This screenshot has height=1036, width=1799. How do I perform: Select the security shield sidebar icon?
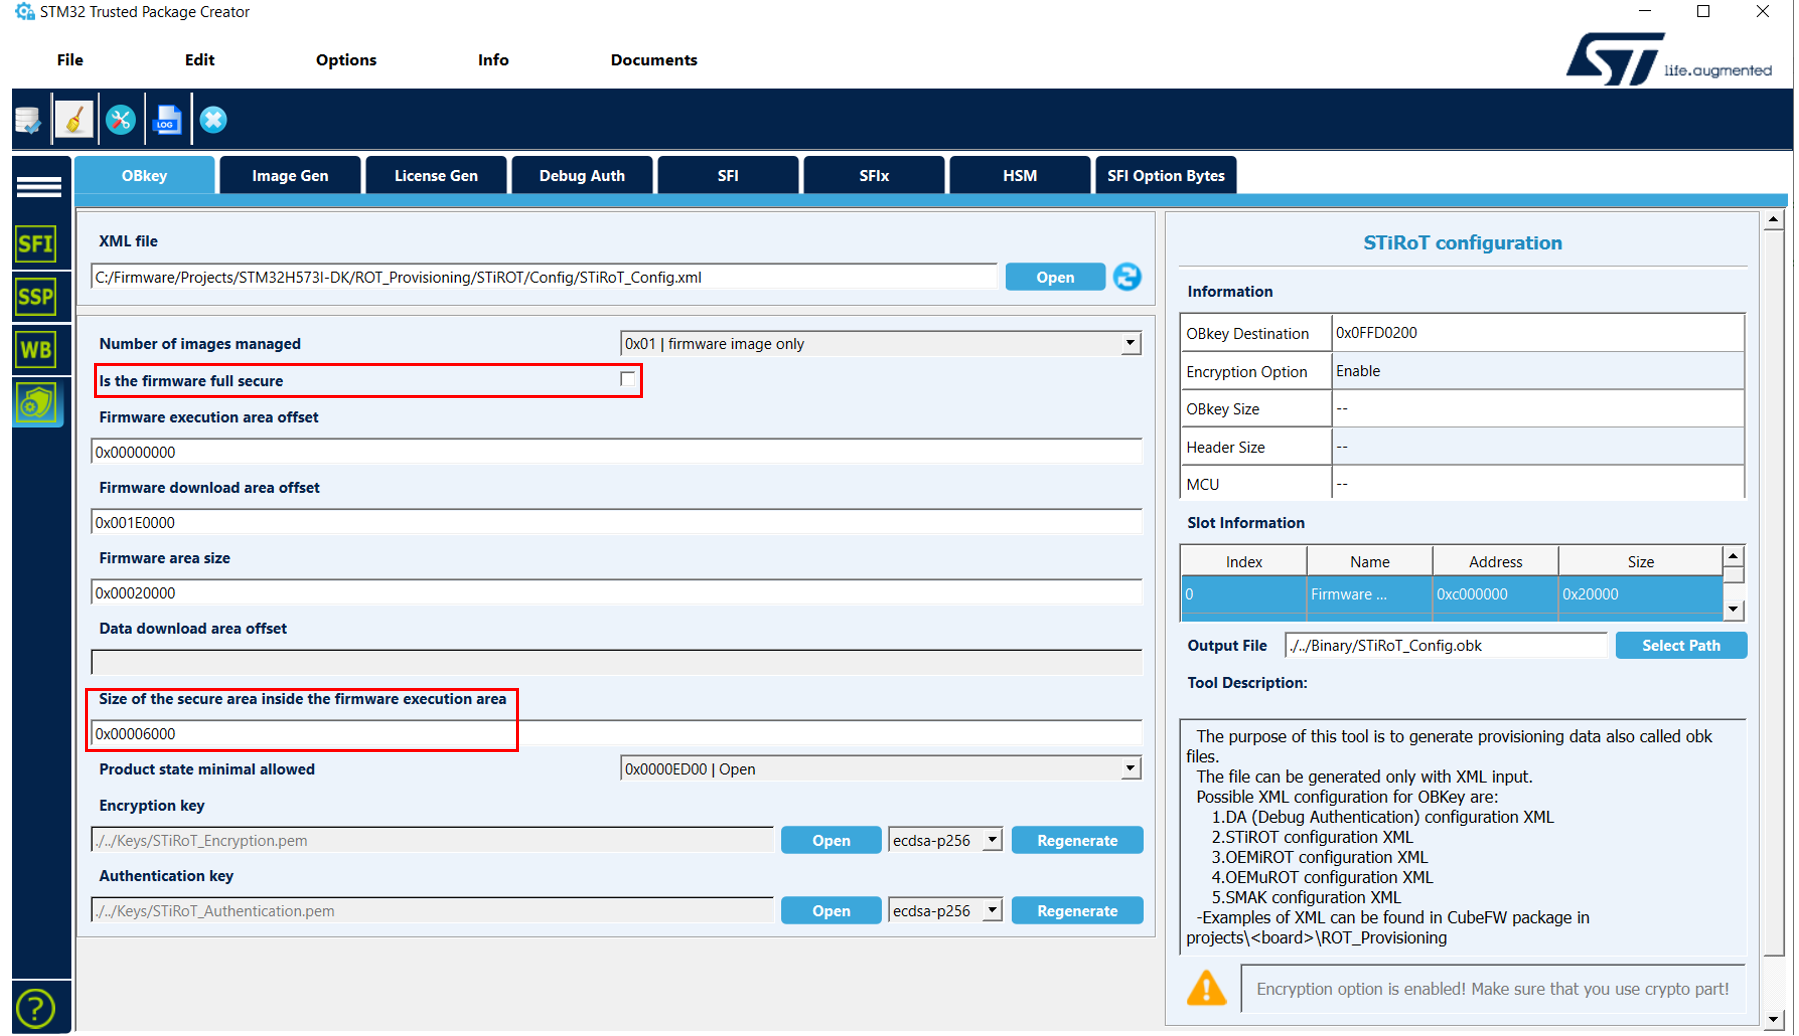click(37, 403)
